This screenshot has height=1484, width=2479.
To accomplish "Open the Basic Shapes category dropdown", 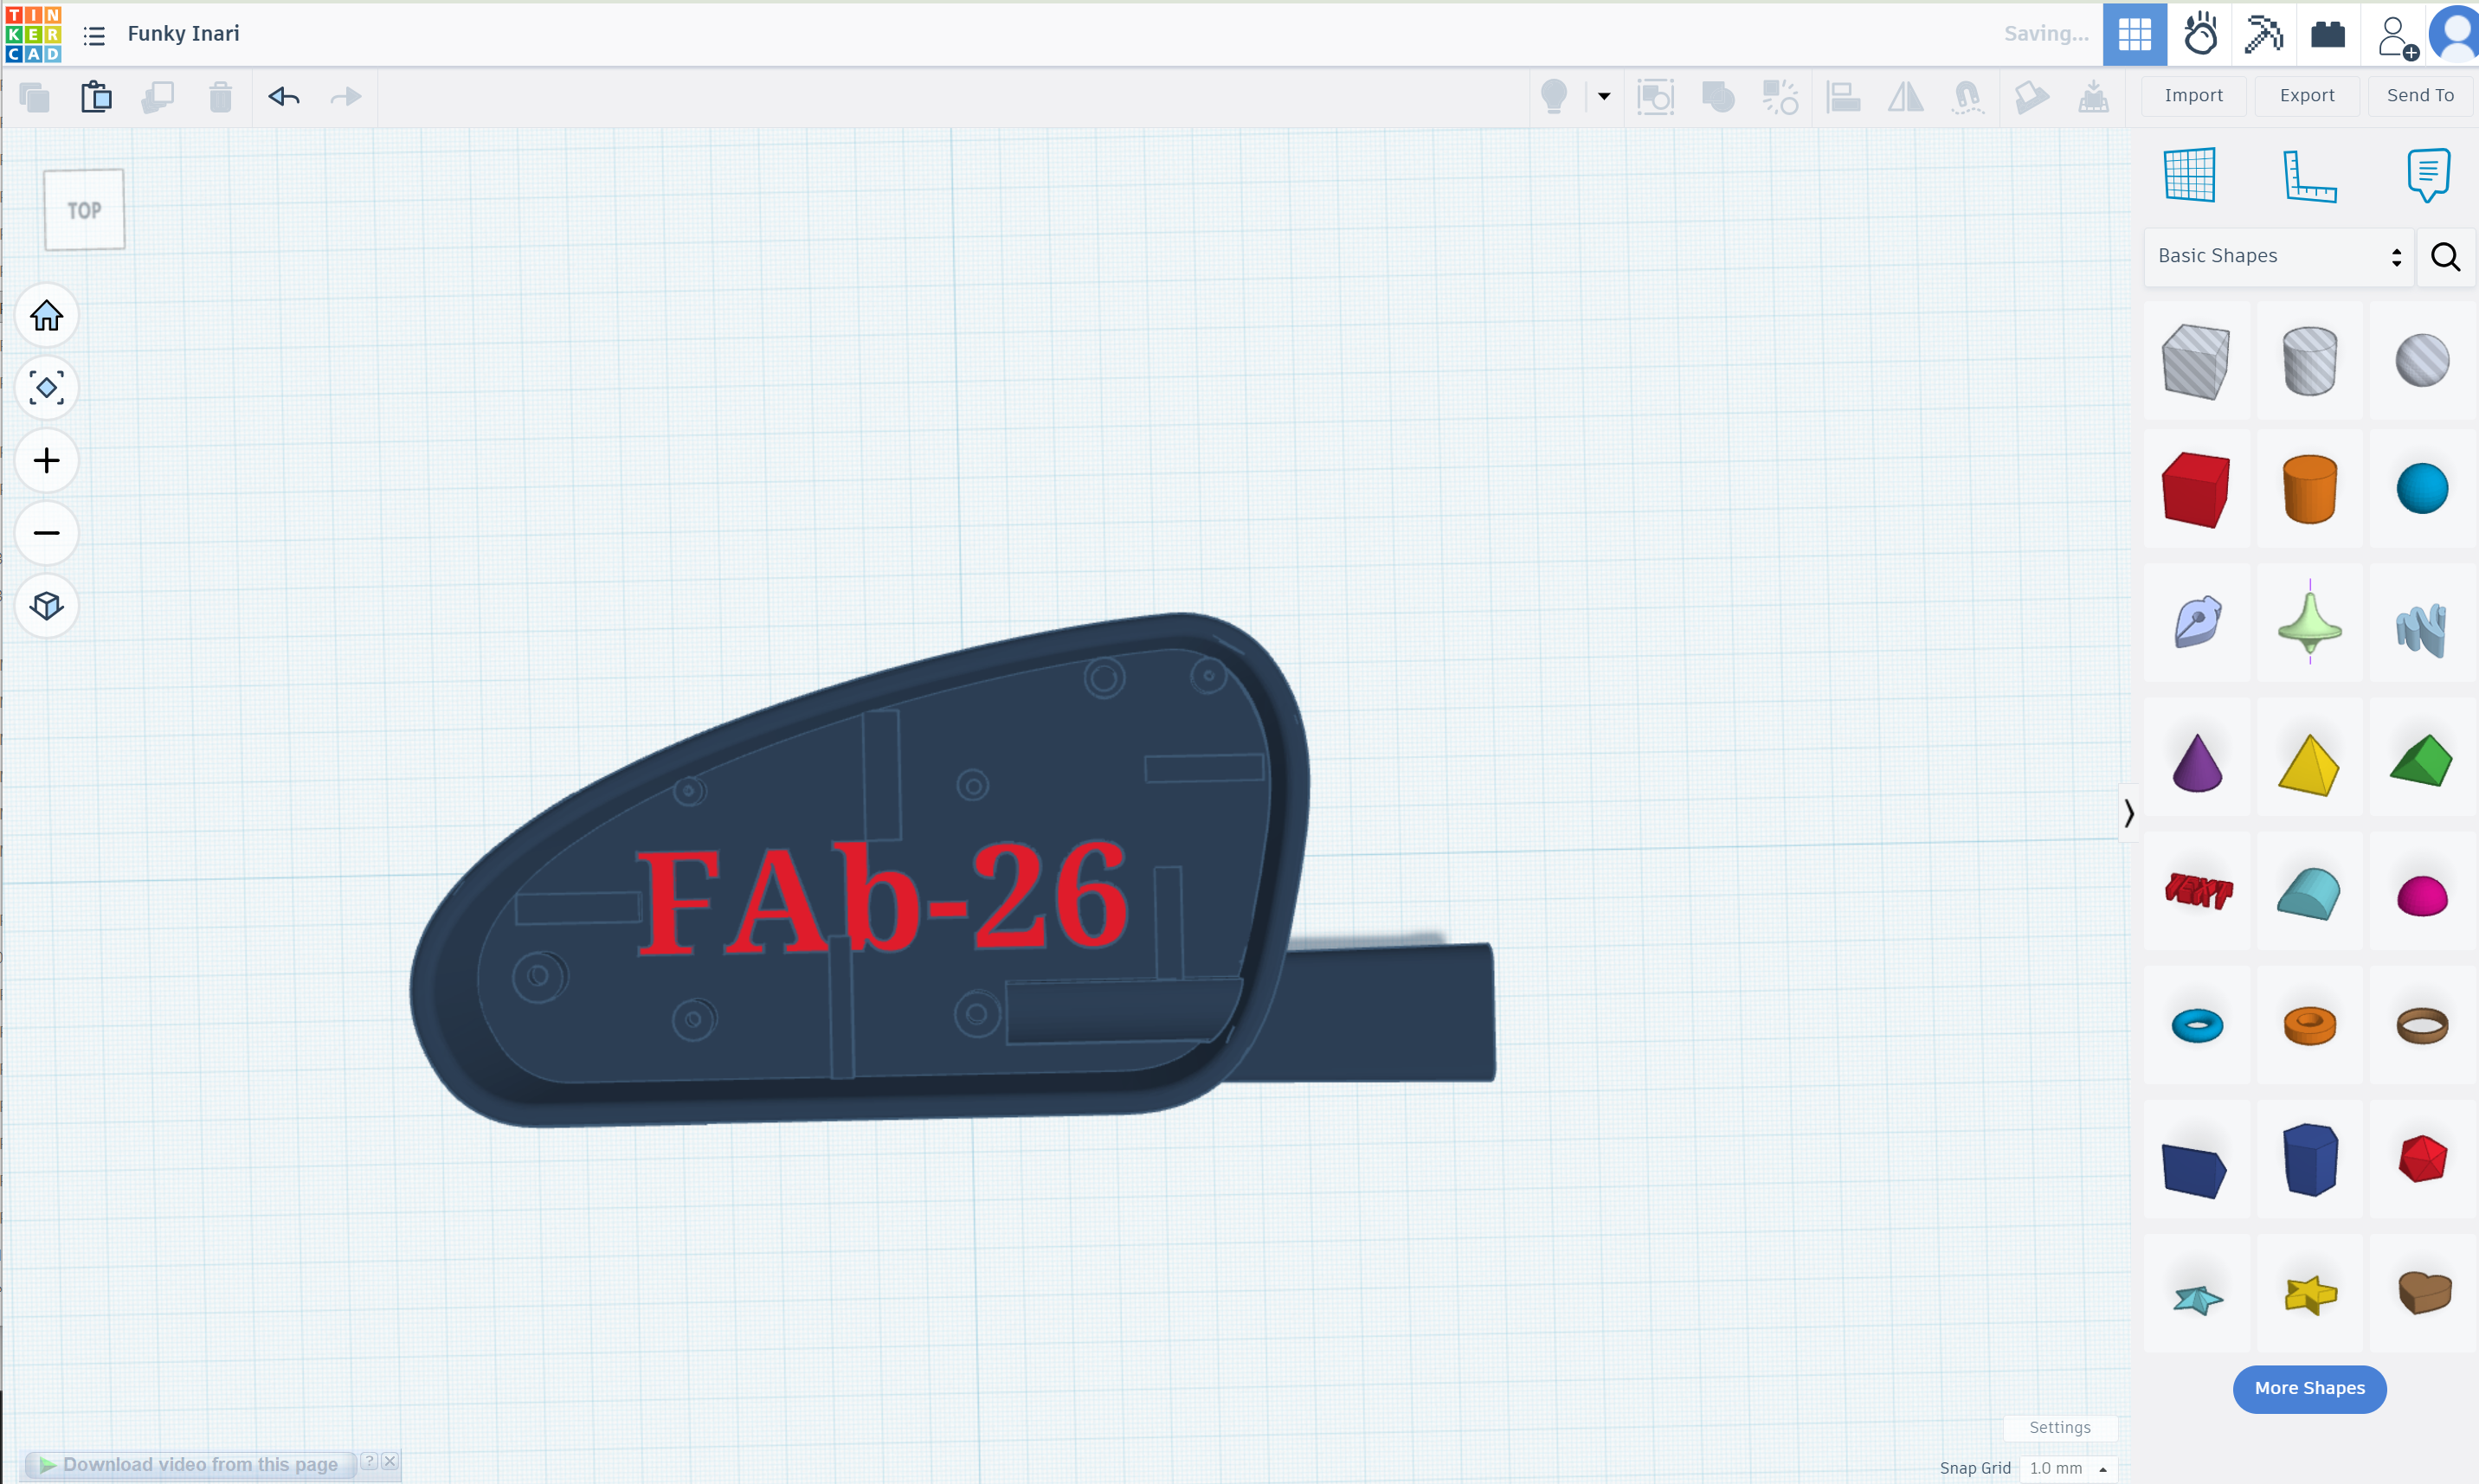I will point(2279,256).
